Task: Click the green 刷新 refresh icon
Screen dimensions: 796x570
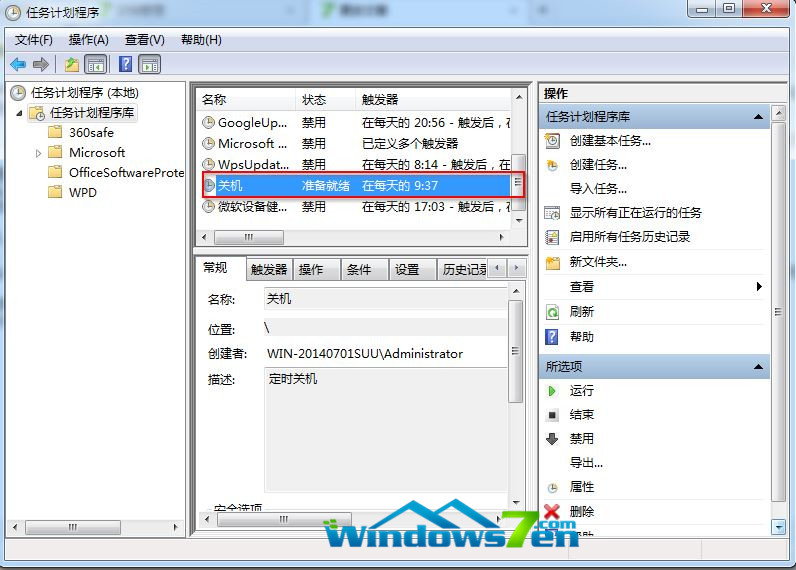Action: click(552, 312)
